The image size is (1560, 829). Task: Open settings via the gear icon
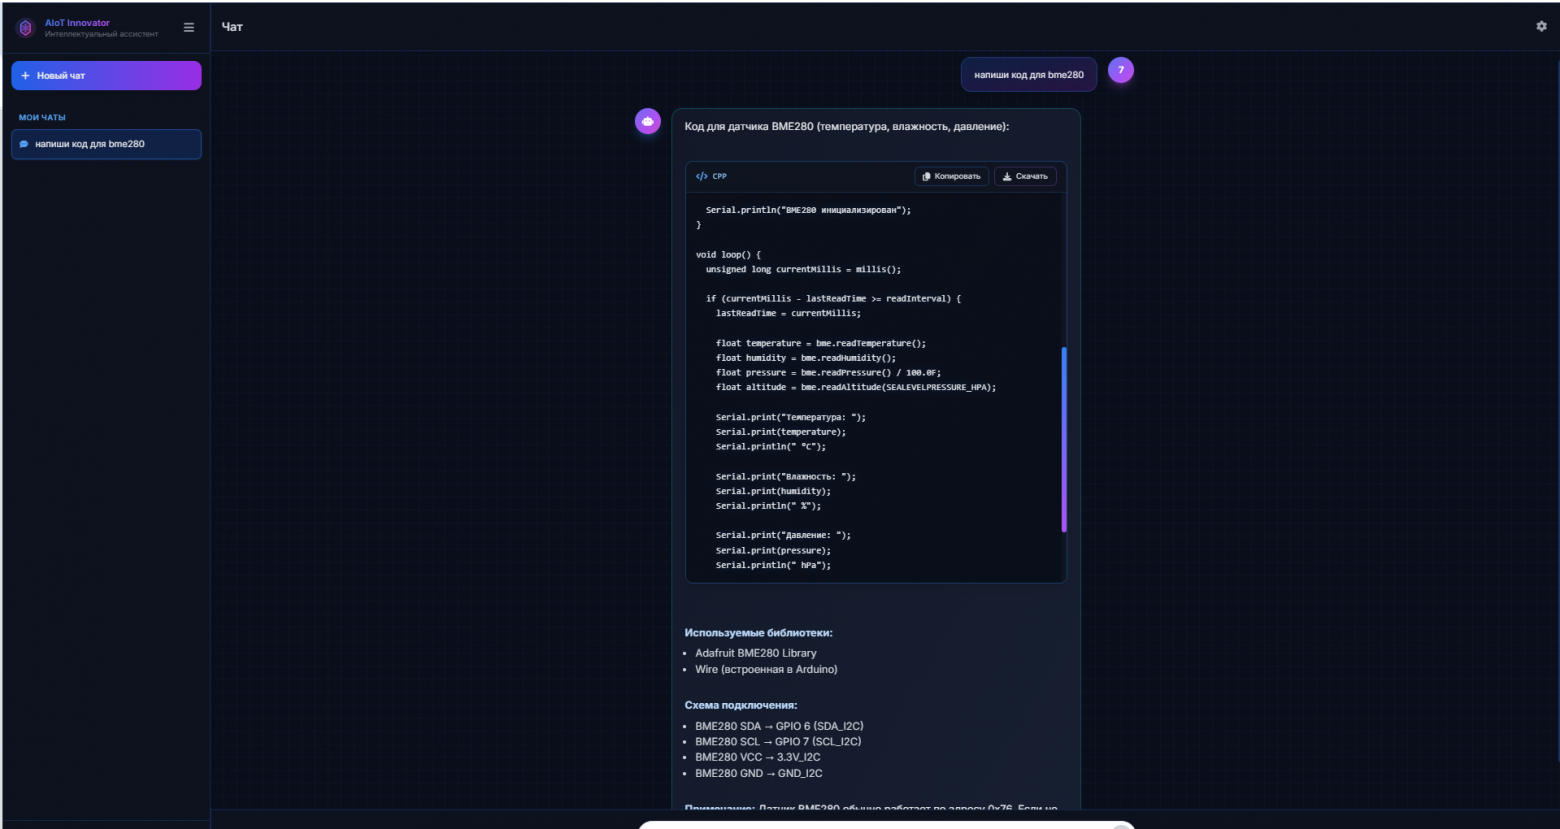1541,27
